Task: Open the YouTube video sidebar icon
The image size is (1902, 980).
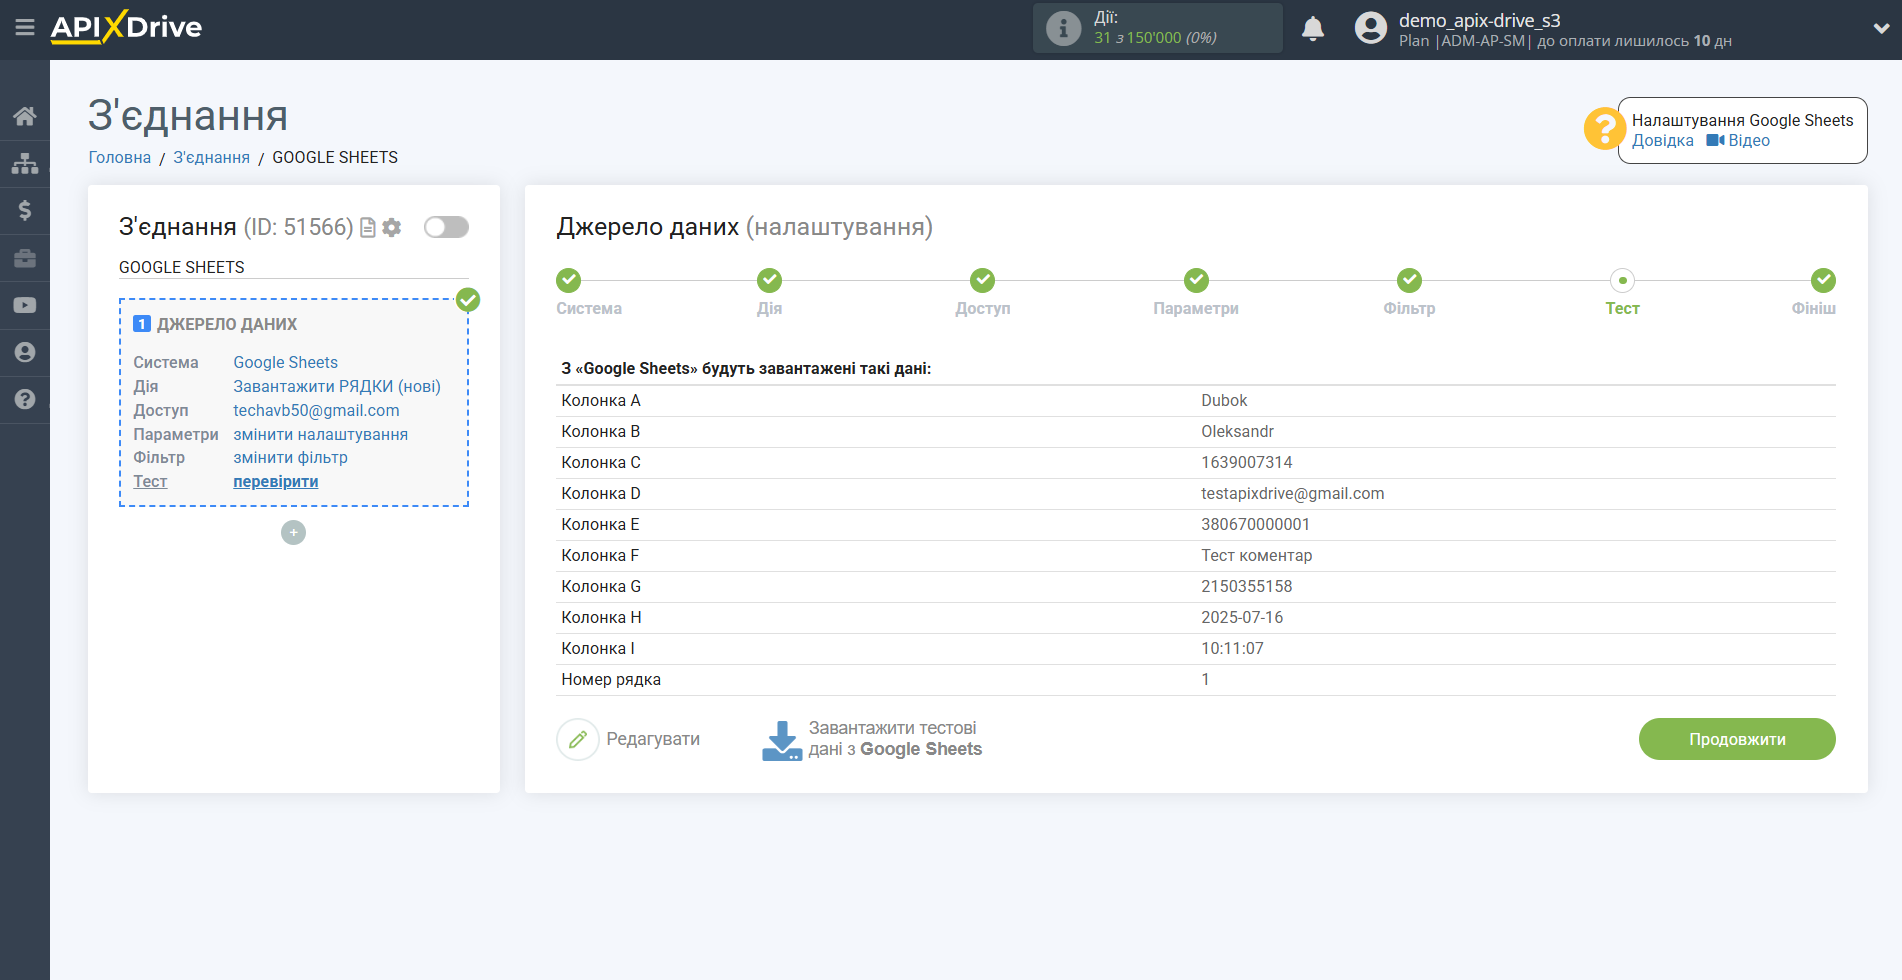Action: pyautogui.click(x=25, y=305)
